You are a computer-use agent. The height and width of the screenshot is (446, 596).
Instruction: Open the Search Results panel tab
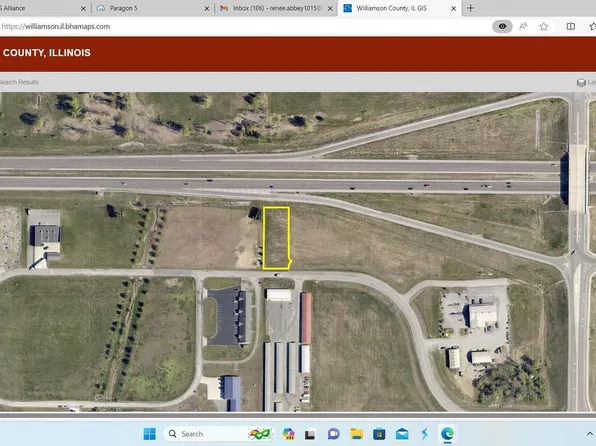coord(19,82)
